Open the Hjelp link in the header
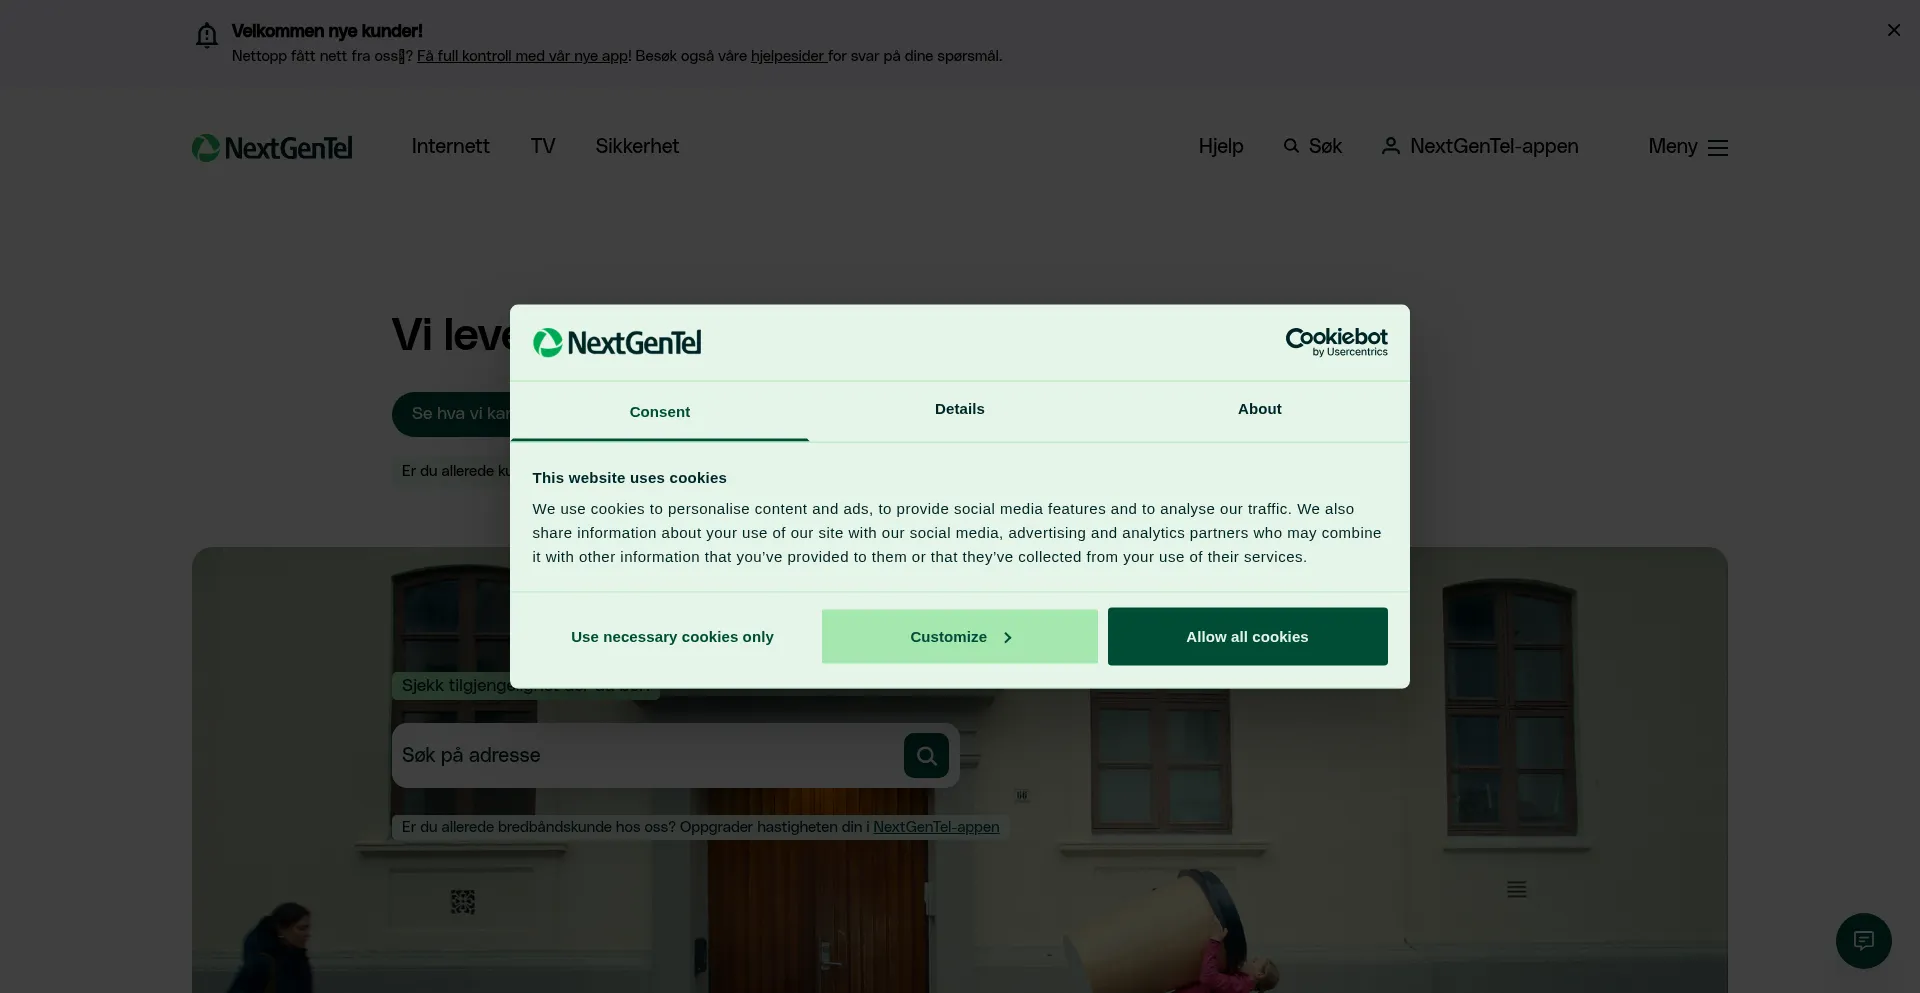The width and height of the screenshot is (1920, 993). (1220, 146)
